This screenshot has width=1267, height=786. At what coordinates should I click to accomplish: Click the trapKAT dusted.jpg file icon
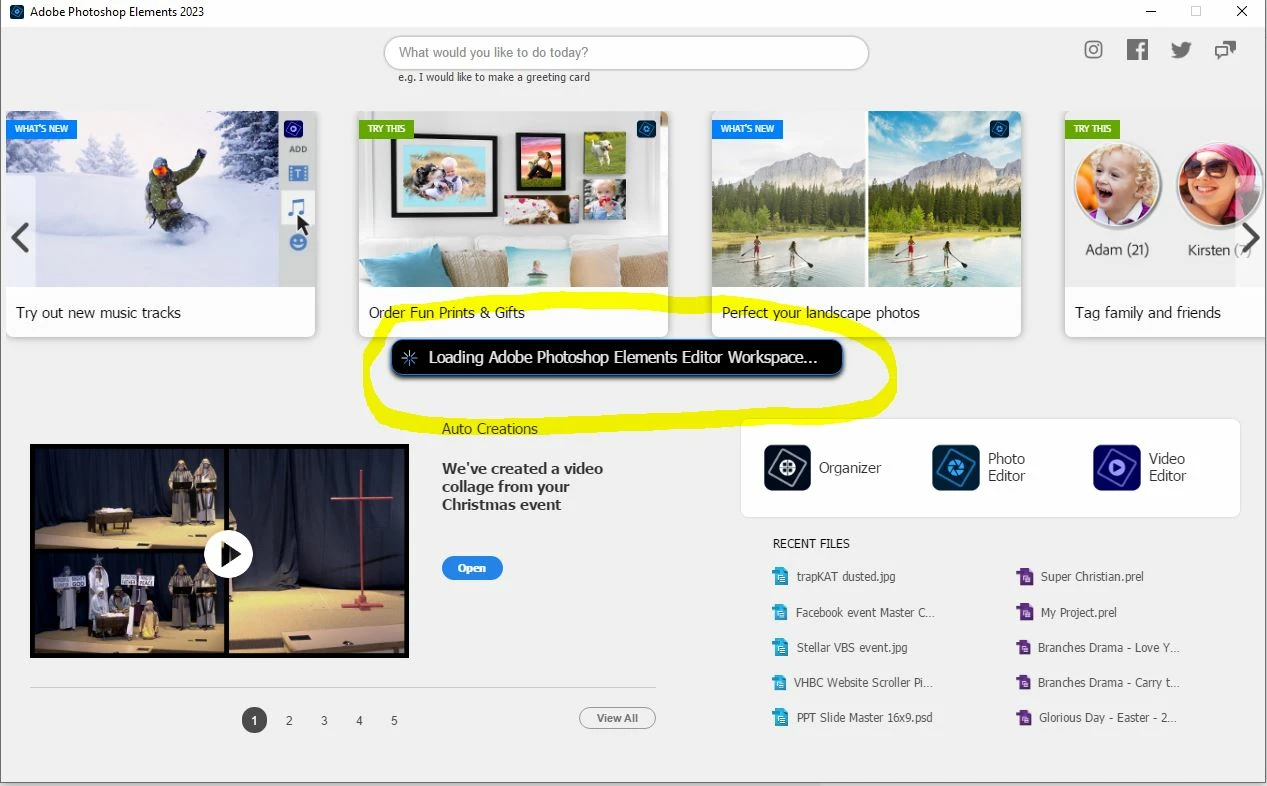[780, 576]
